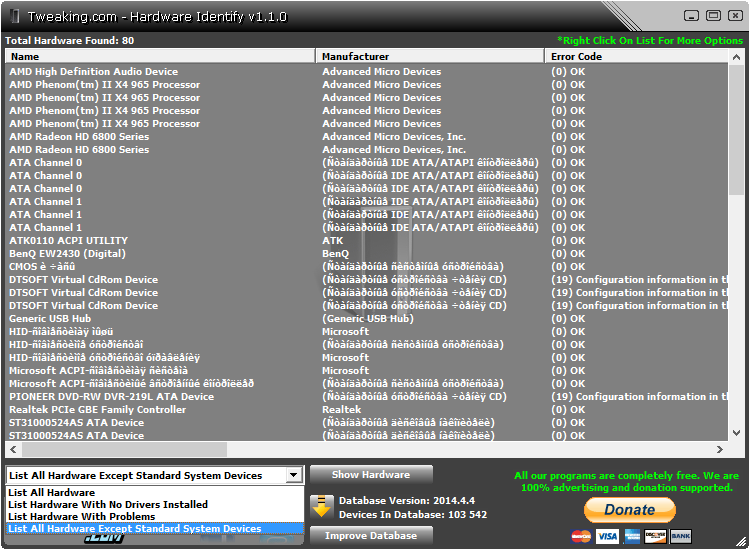Click the horizontal scrollbar right arrow
750x550 pixels.
pyautogui.click(x=720, y=449)
